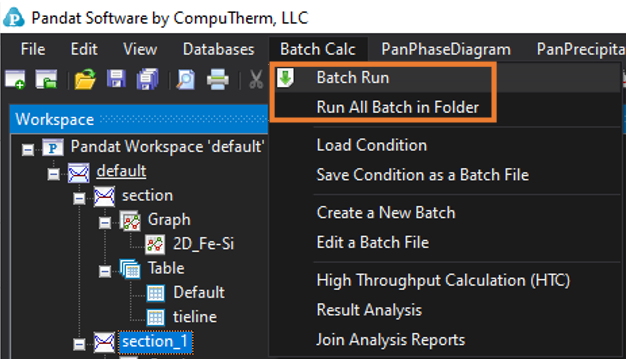This screenshot has height=361, width=628.
Task: Select the tieline table item
Action: tap(195, 317)
